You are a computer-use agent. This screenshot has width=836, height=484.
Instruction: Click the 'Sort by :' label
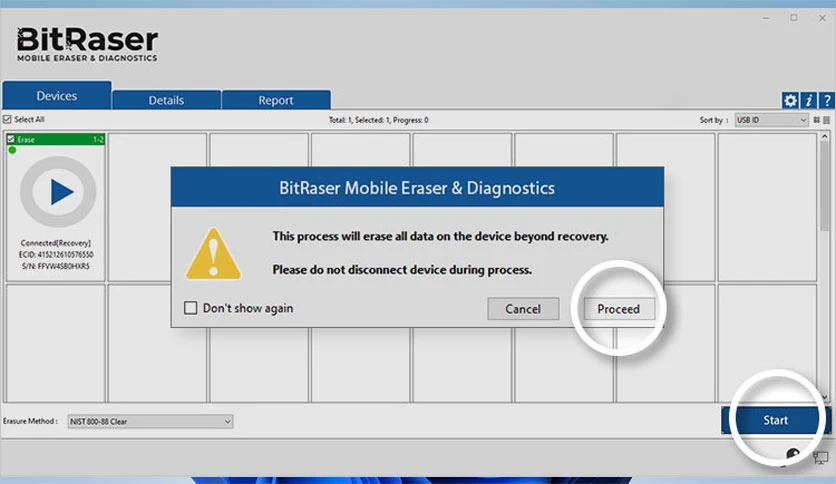(x=714, y=120)
